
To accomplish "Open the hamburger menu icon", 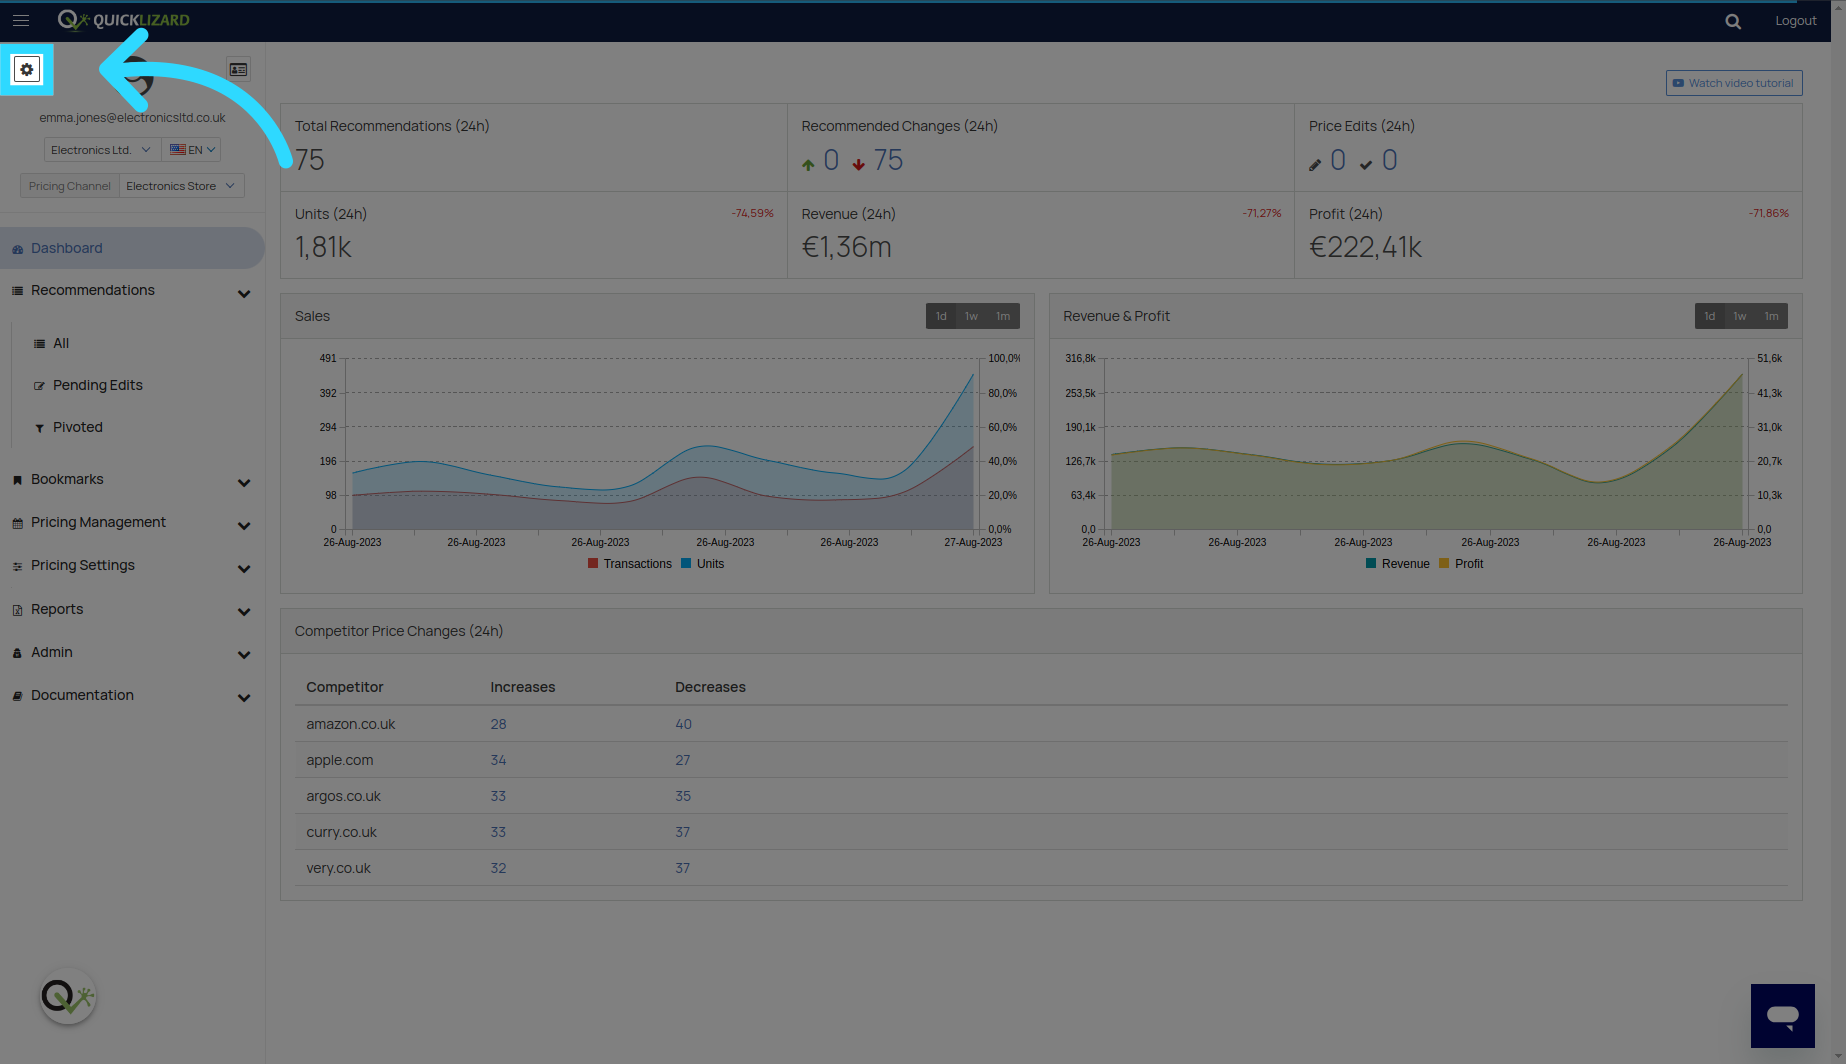I will [21, 20].
